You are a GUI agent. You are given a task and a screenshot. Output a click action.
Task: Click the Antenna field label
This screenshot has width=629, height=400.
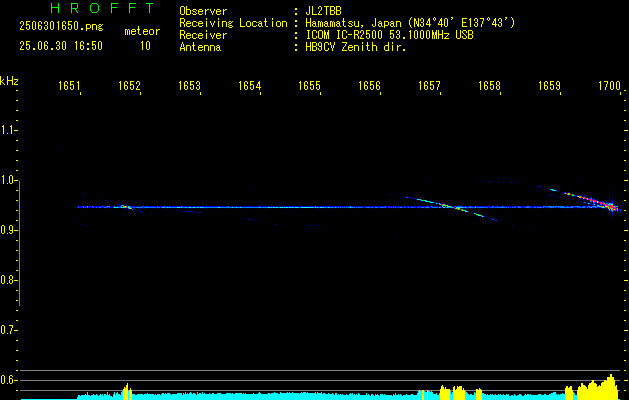200,47
